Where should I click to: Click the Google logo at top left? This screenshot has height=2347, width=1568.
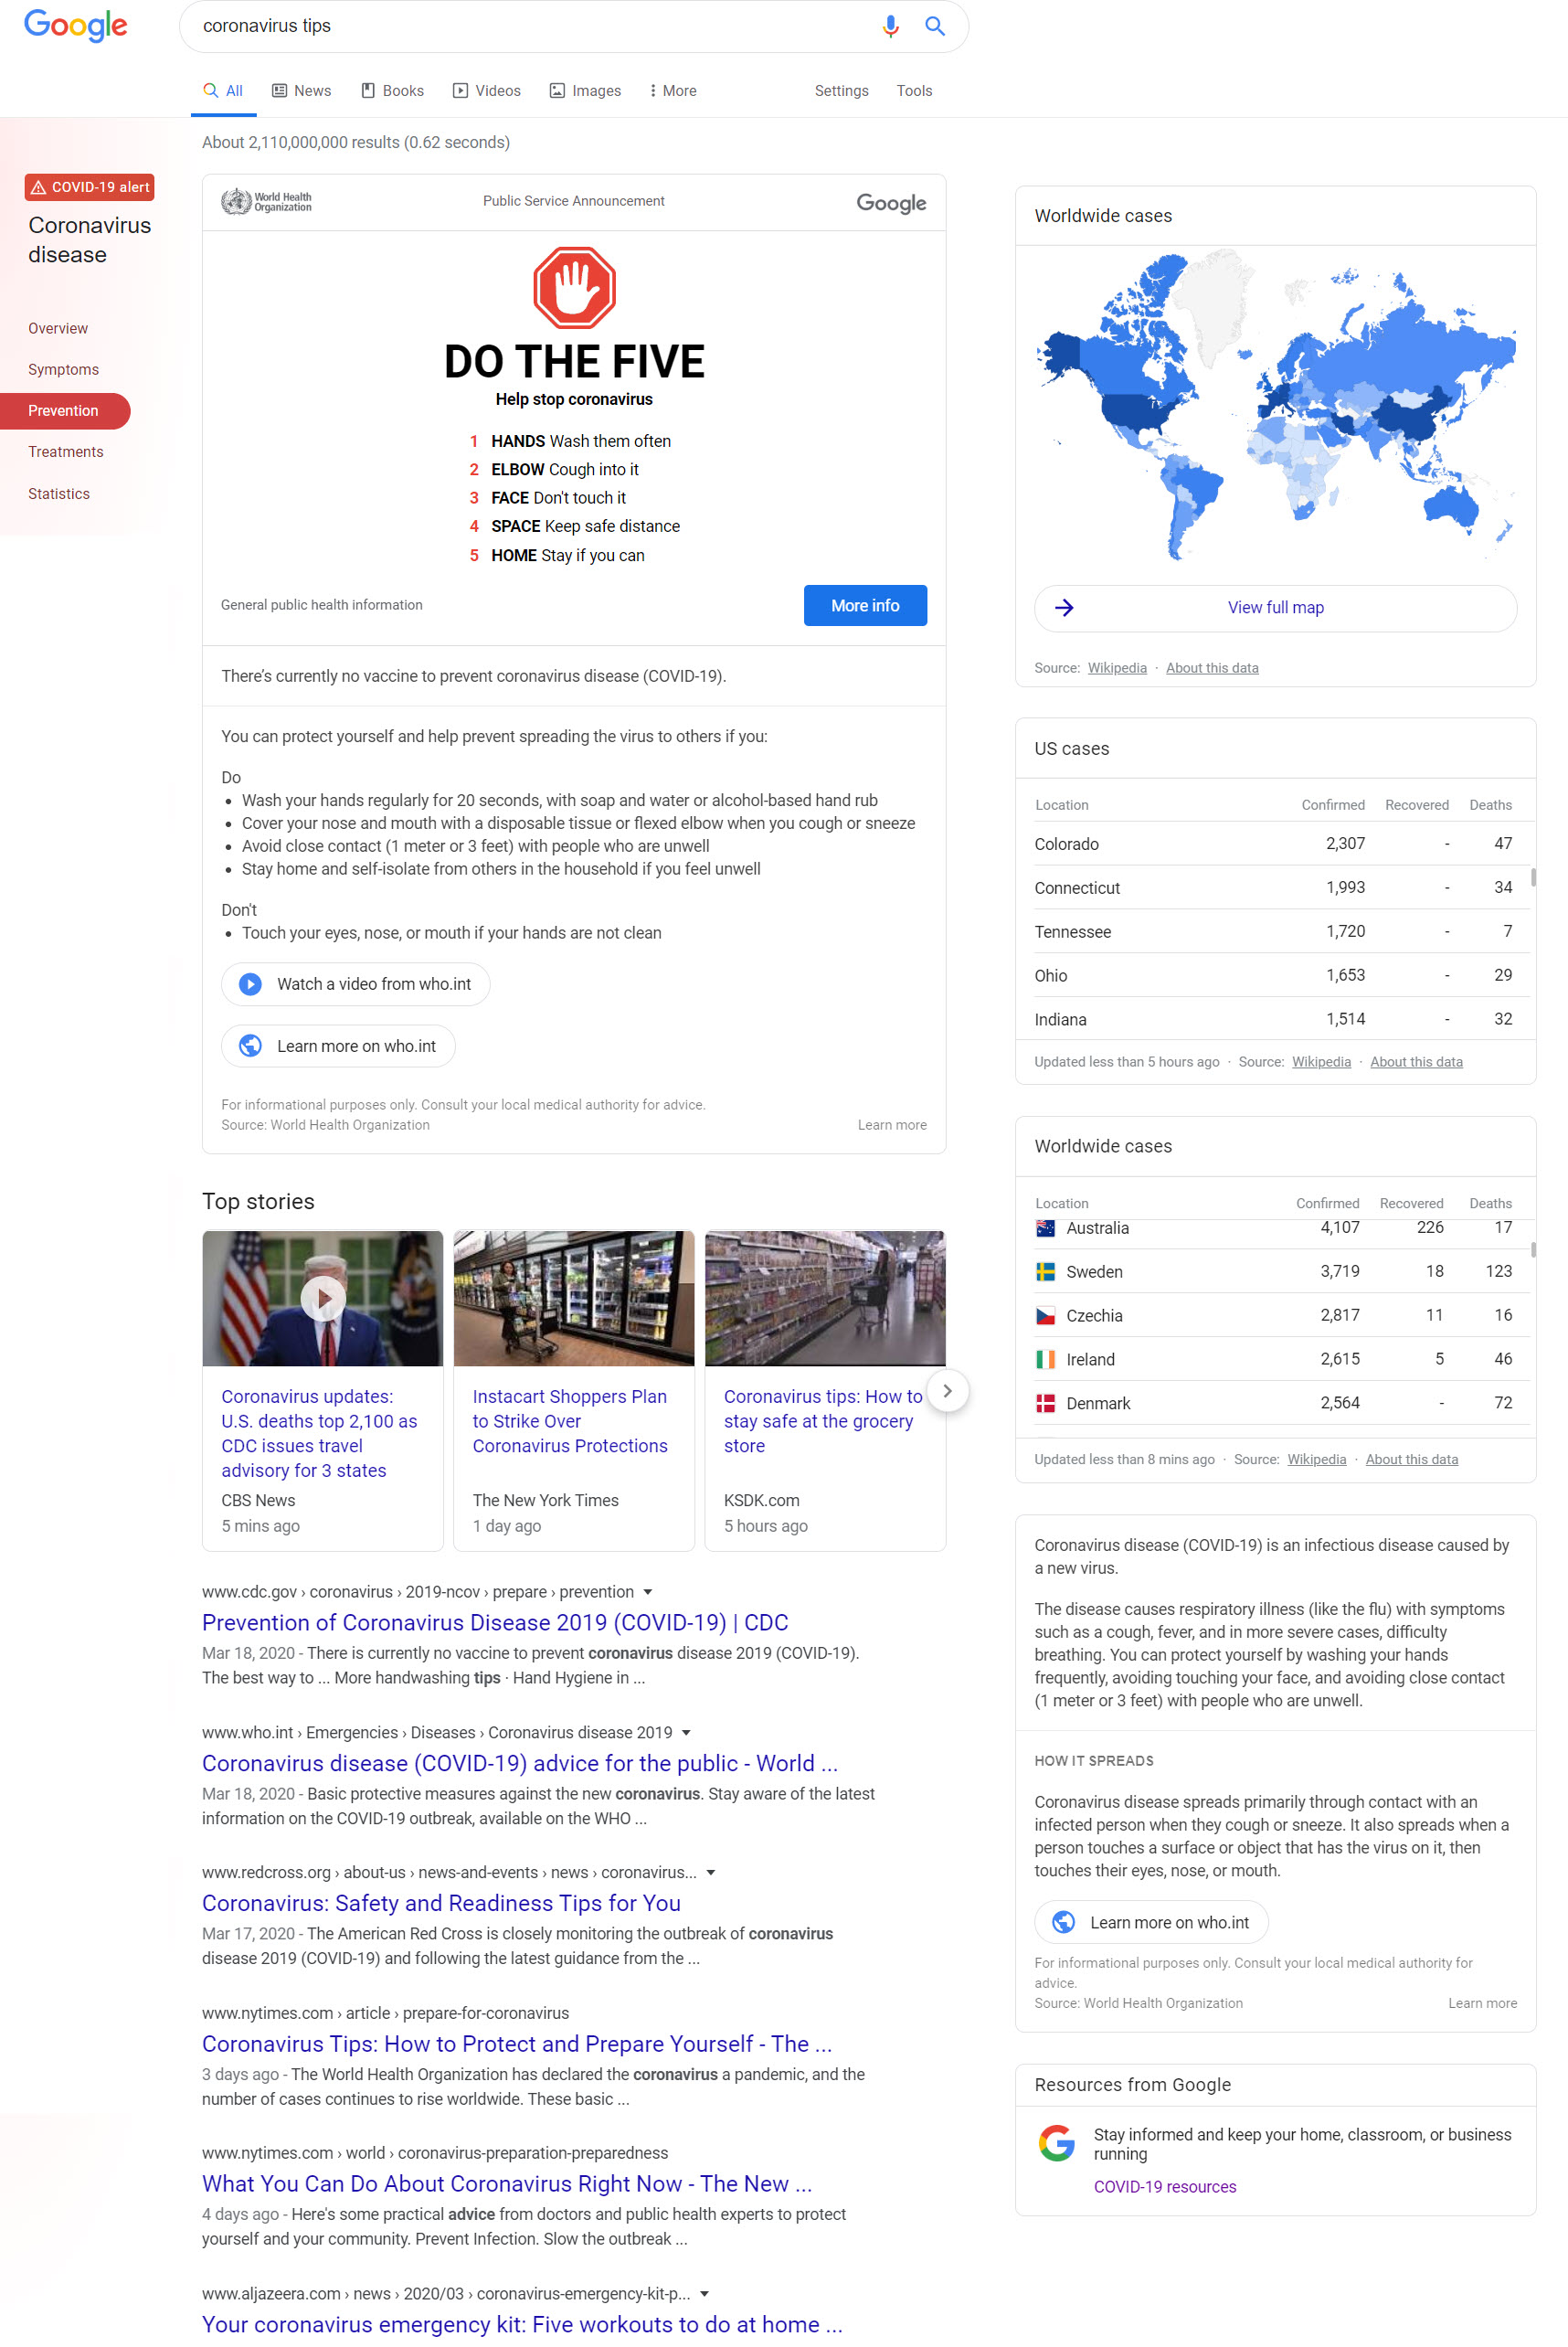click(x=76, y=25)
